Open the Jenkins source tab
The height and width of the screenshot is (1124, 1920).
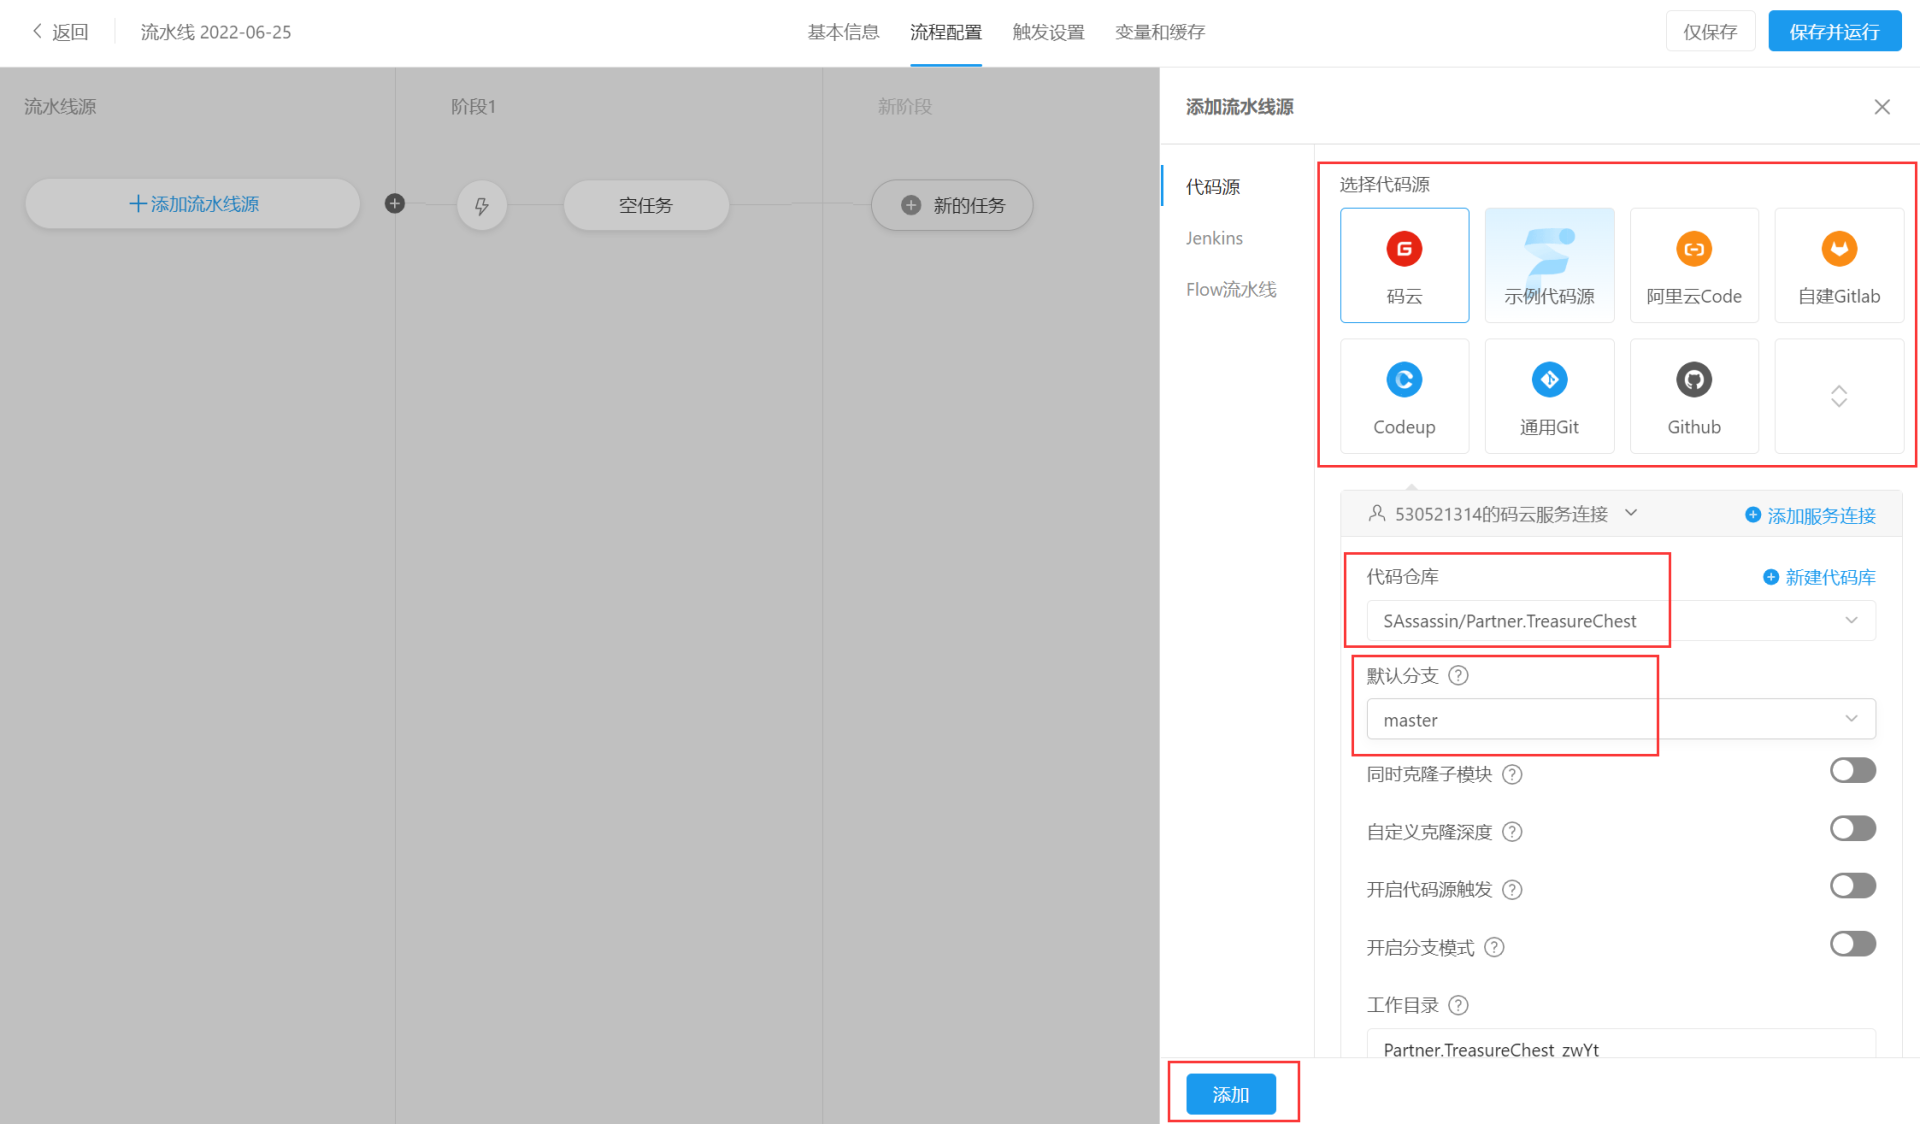coord(1214,238)
